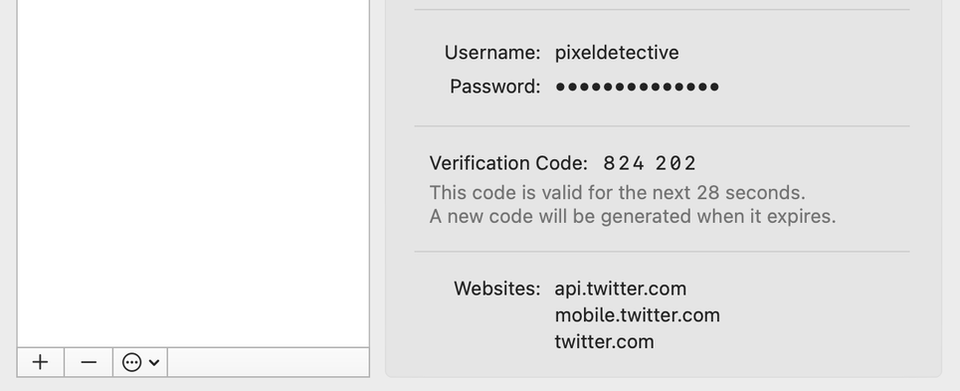Click the Verification Code label

point(509,163)
